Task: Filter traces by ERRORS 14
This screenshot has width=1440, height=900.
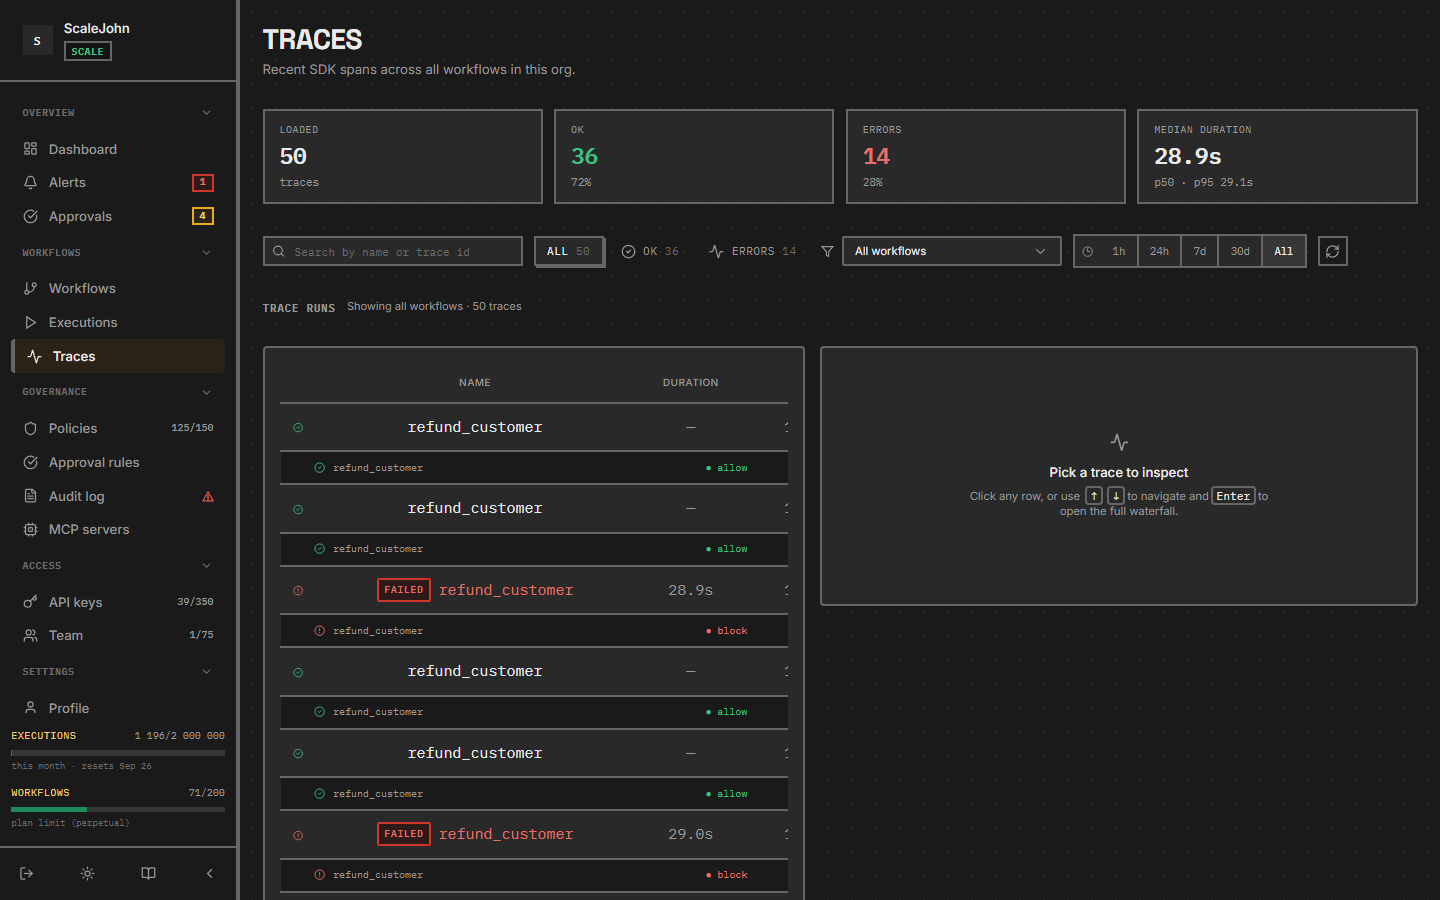Action: 753,251
